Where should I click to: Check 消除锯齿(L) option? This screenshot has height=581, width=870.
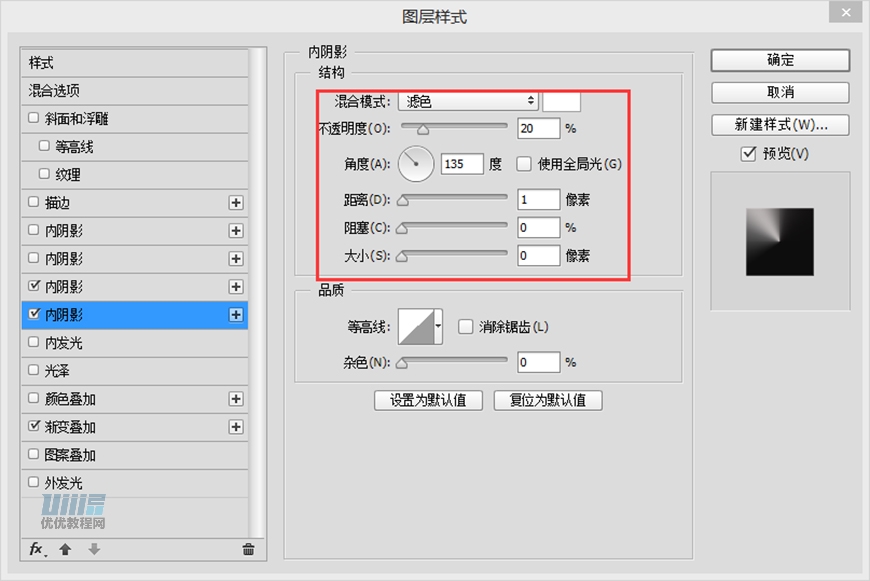(466, 326)
